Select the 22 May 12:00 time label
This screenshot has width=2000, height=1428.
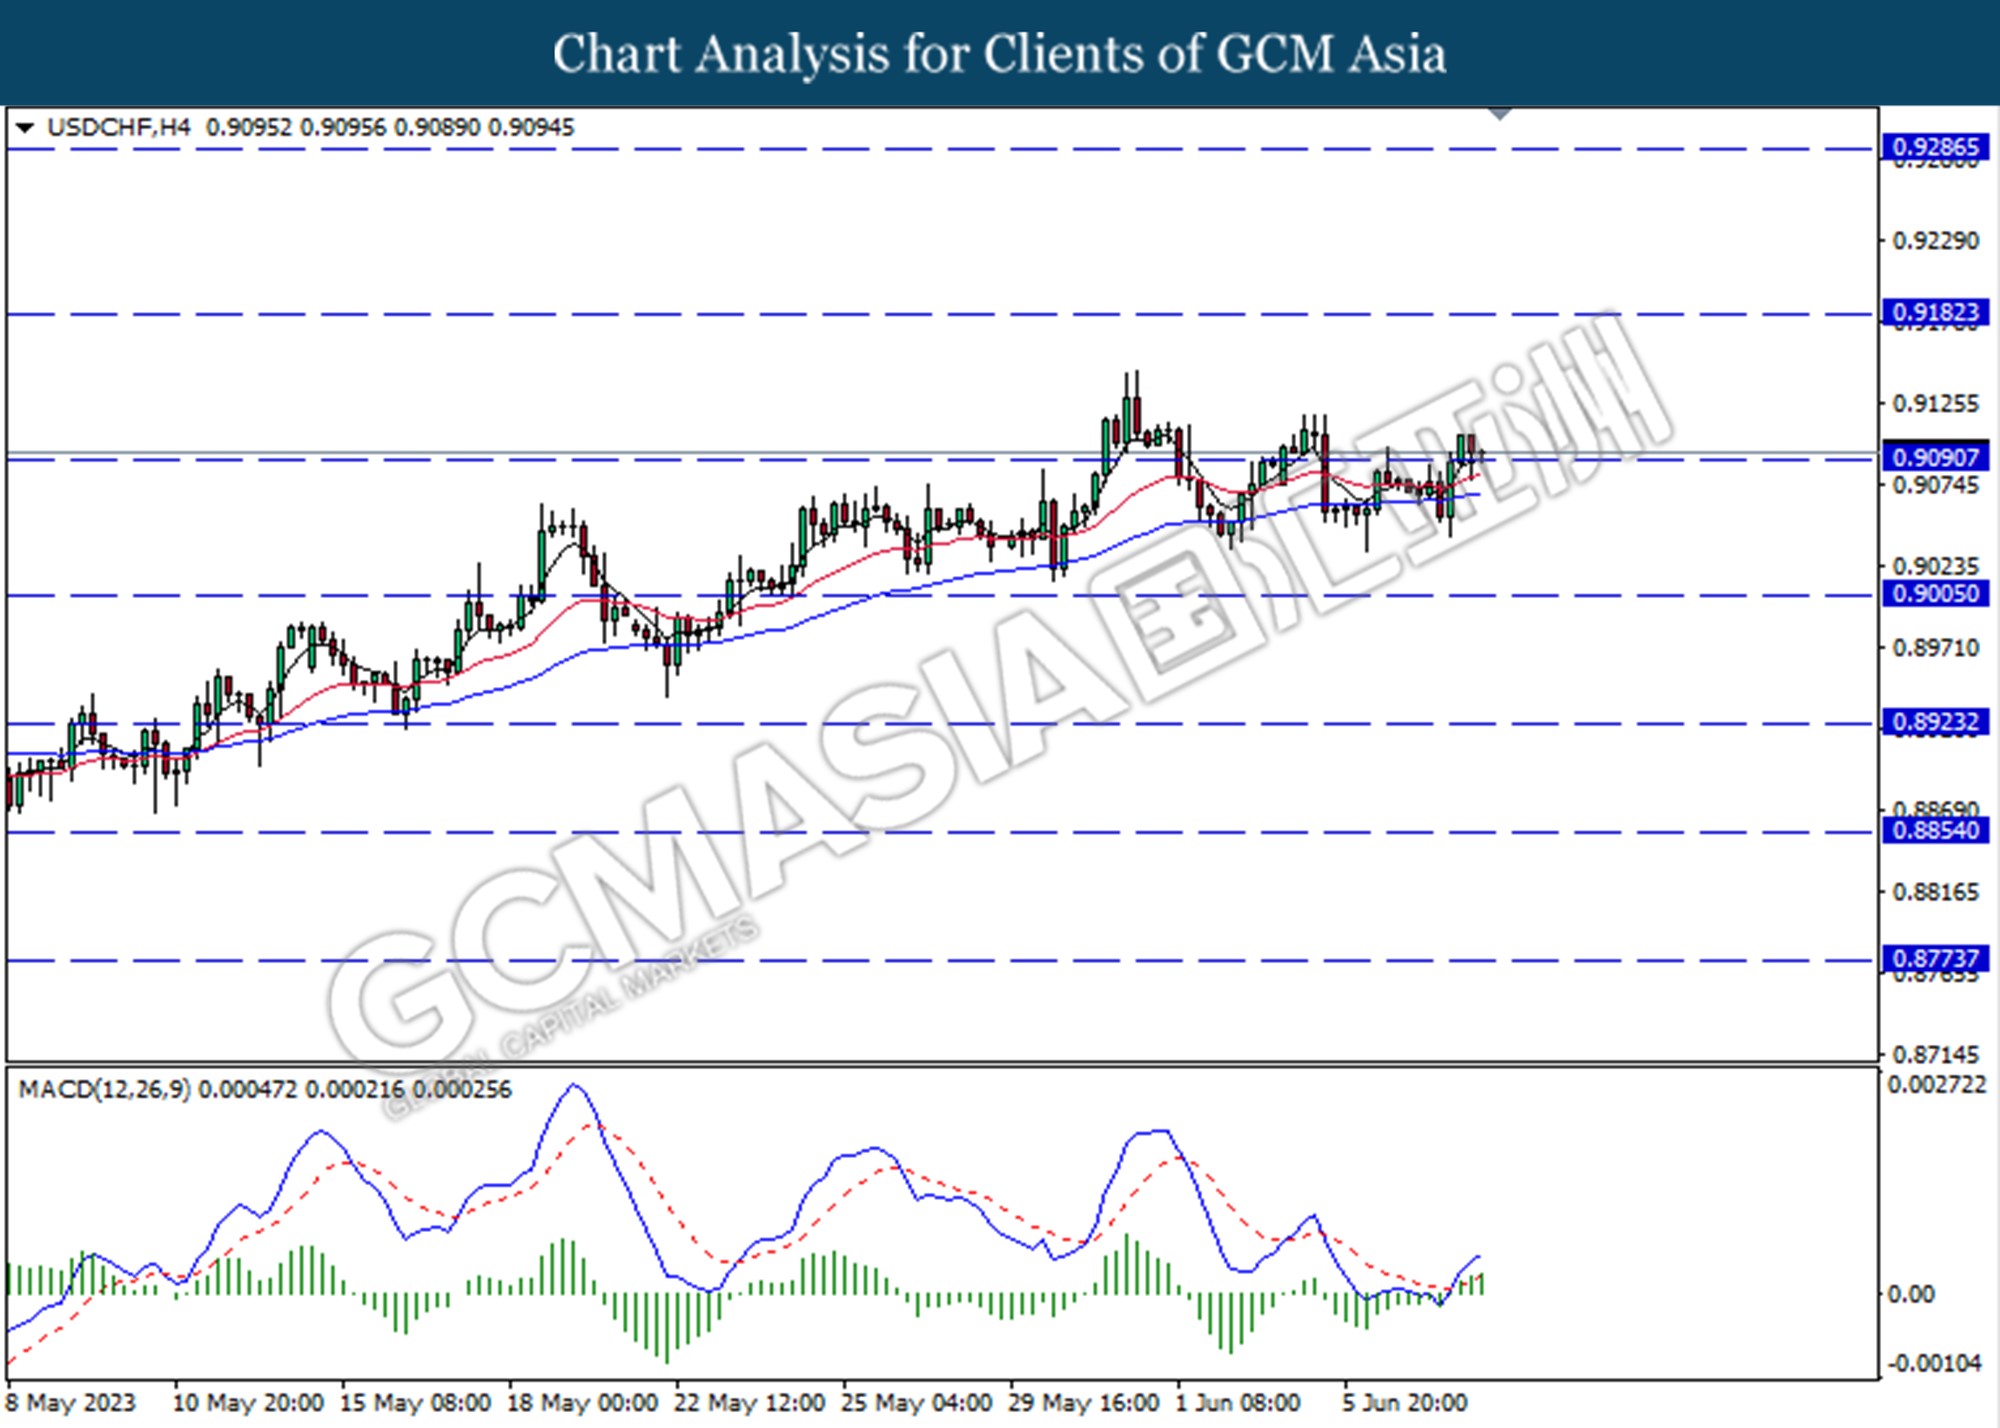click(x=750, y=1402)
